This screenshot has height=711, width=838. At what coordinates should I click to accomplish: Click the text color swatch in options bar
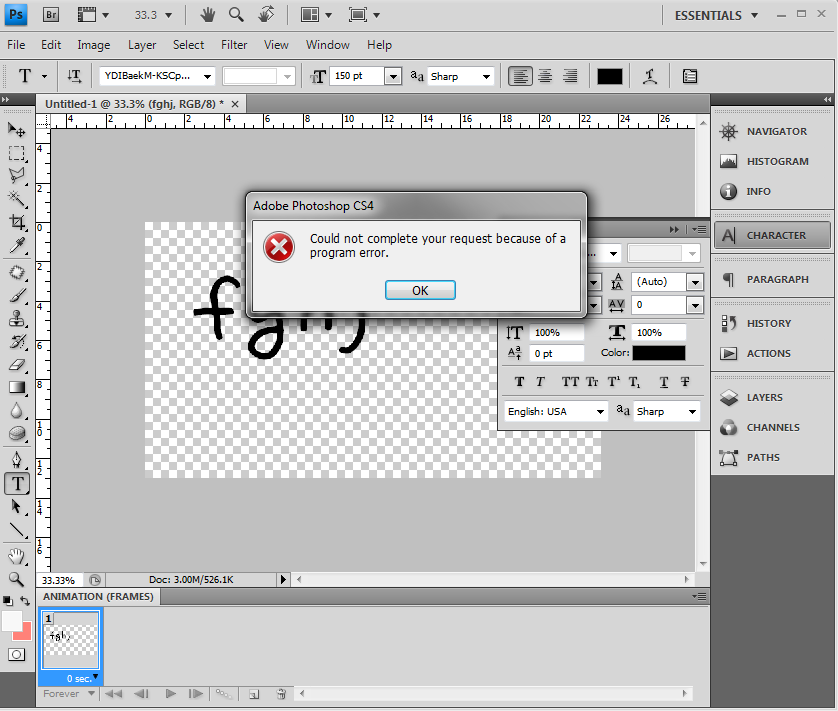610,76
